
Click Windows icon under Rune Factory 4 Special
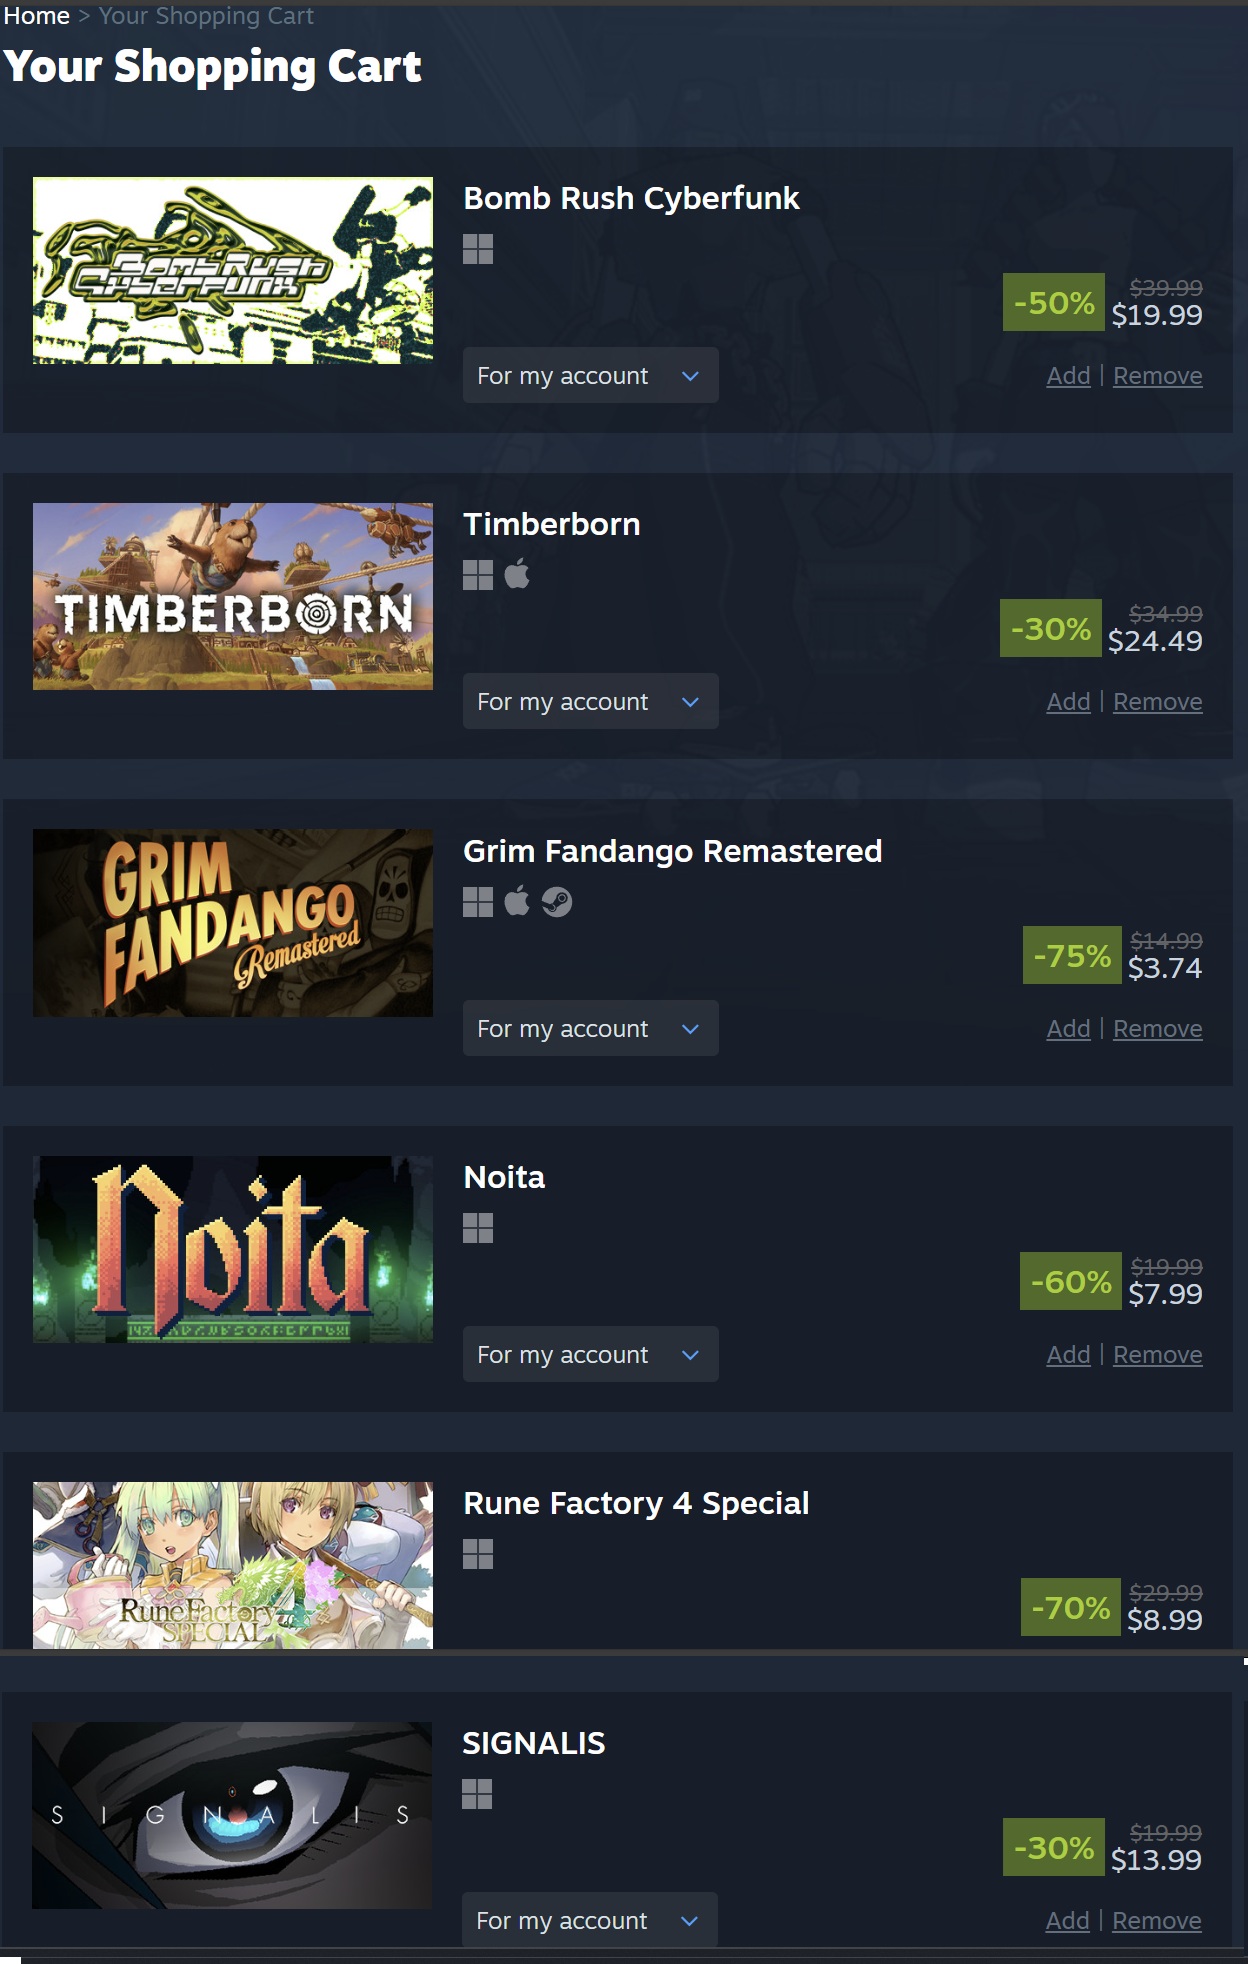pyautogui.click(x=478, y=1554)
